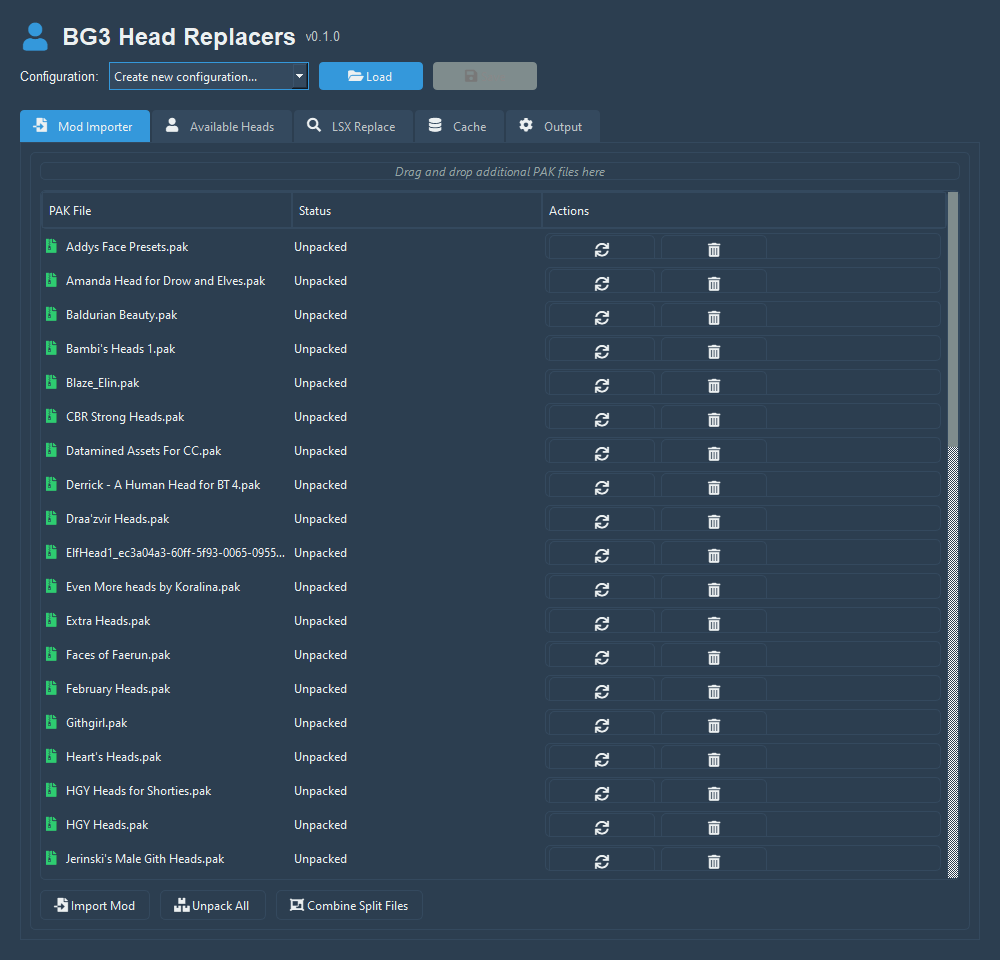
Task: Trash the Amanda Head for Drow and Elves.pak
Action: tap(714, 282)
